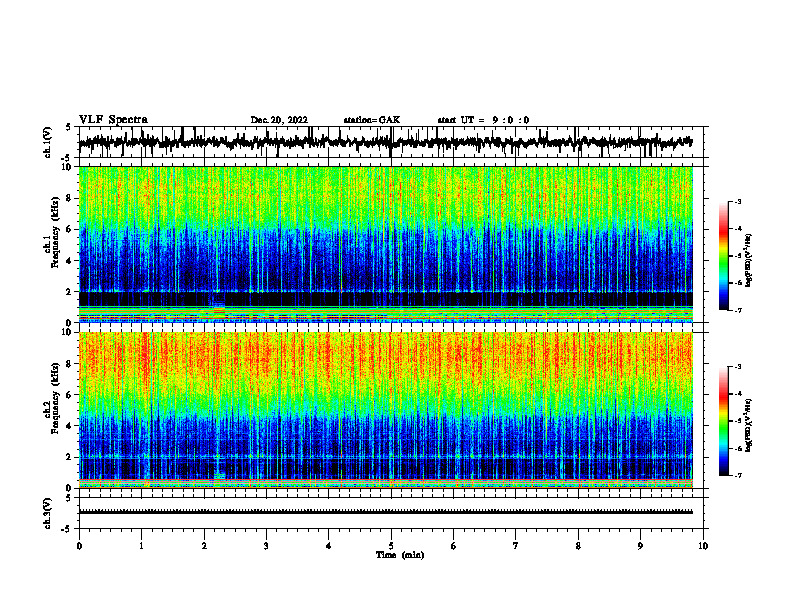
Task: Click time axis tick label "1"
Action: click(x=141, y=545)
